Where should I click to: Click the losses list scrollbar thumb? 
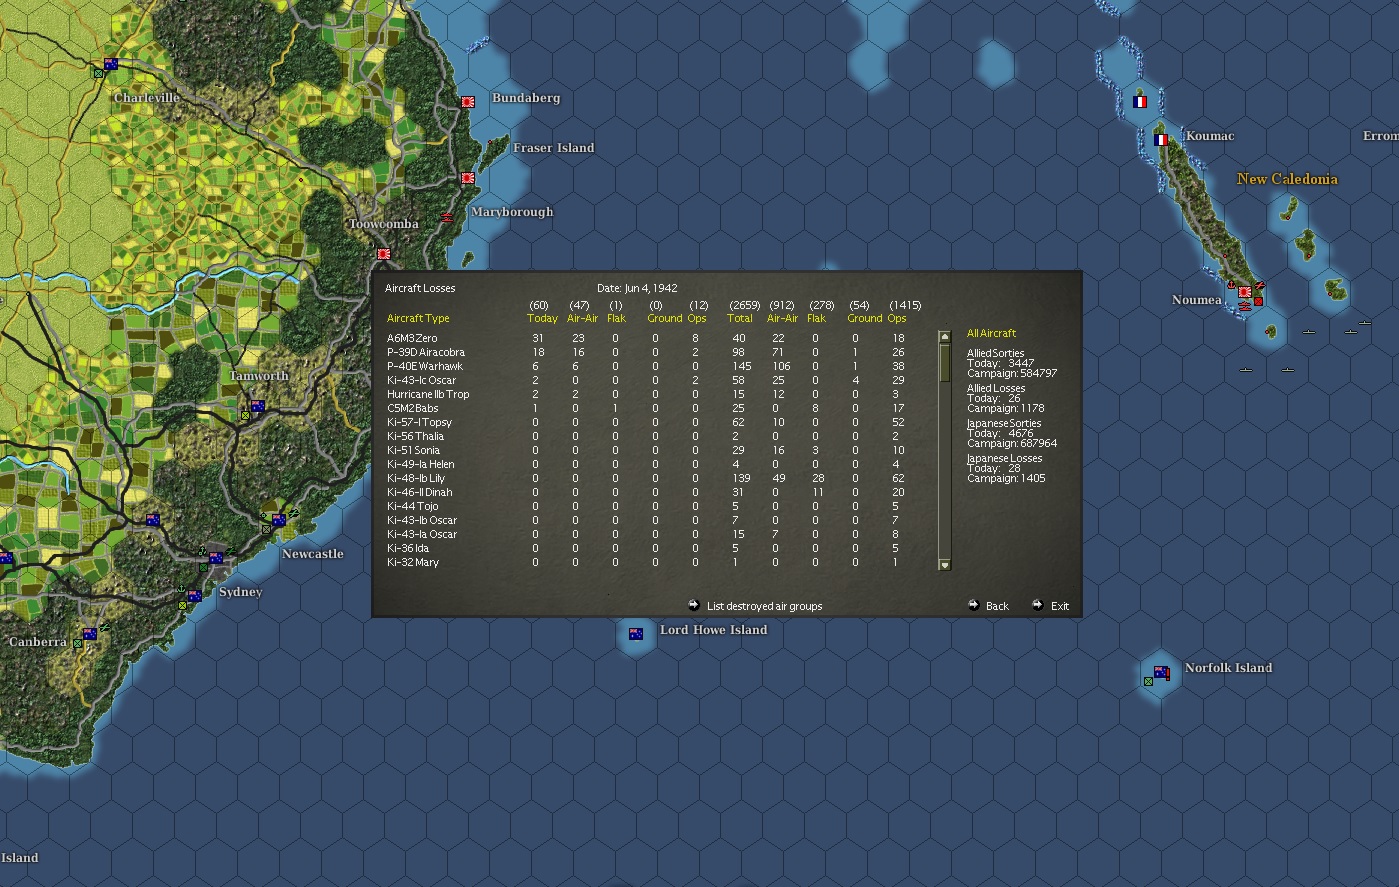point(944,361)
